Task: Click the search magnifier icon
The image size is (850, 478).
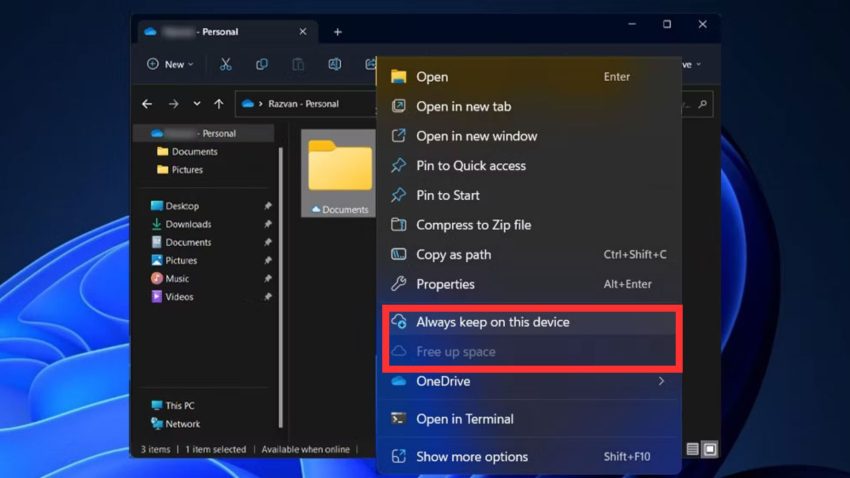Action: point(703,104)
